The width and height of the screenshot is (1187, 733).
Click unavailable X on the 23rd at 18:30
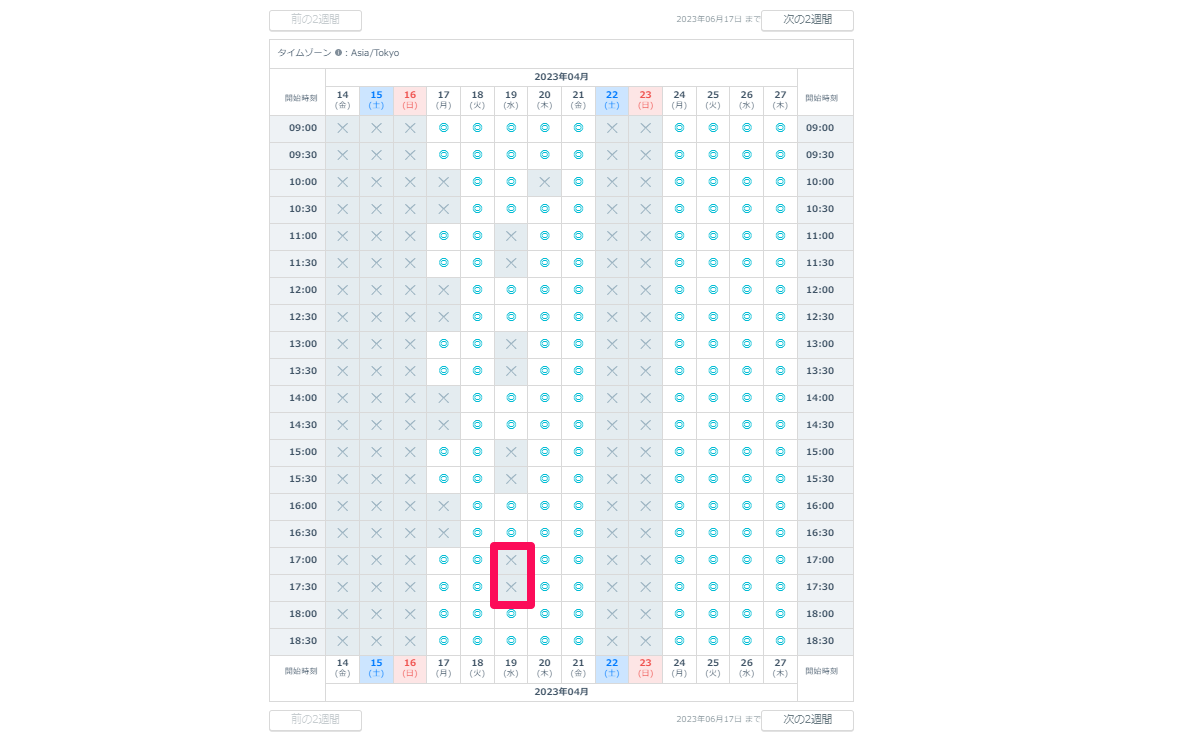point(646,641)
